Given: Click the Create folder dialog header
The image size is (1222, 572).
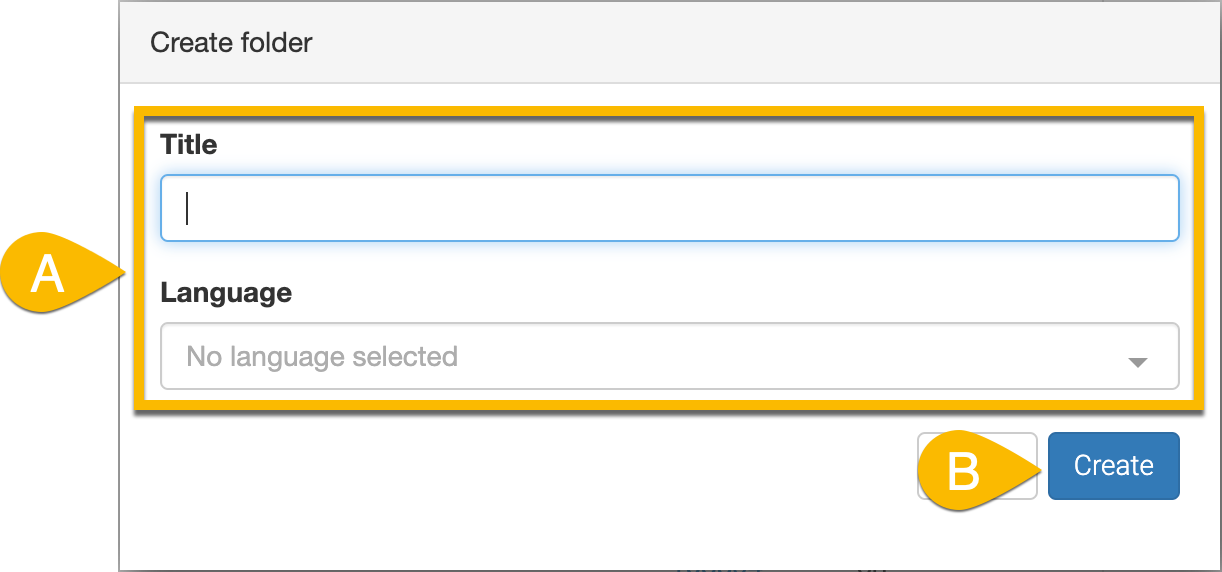Looking at the screenshot, I should (x=231, y=43).
